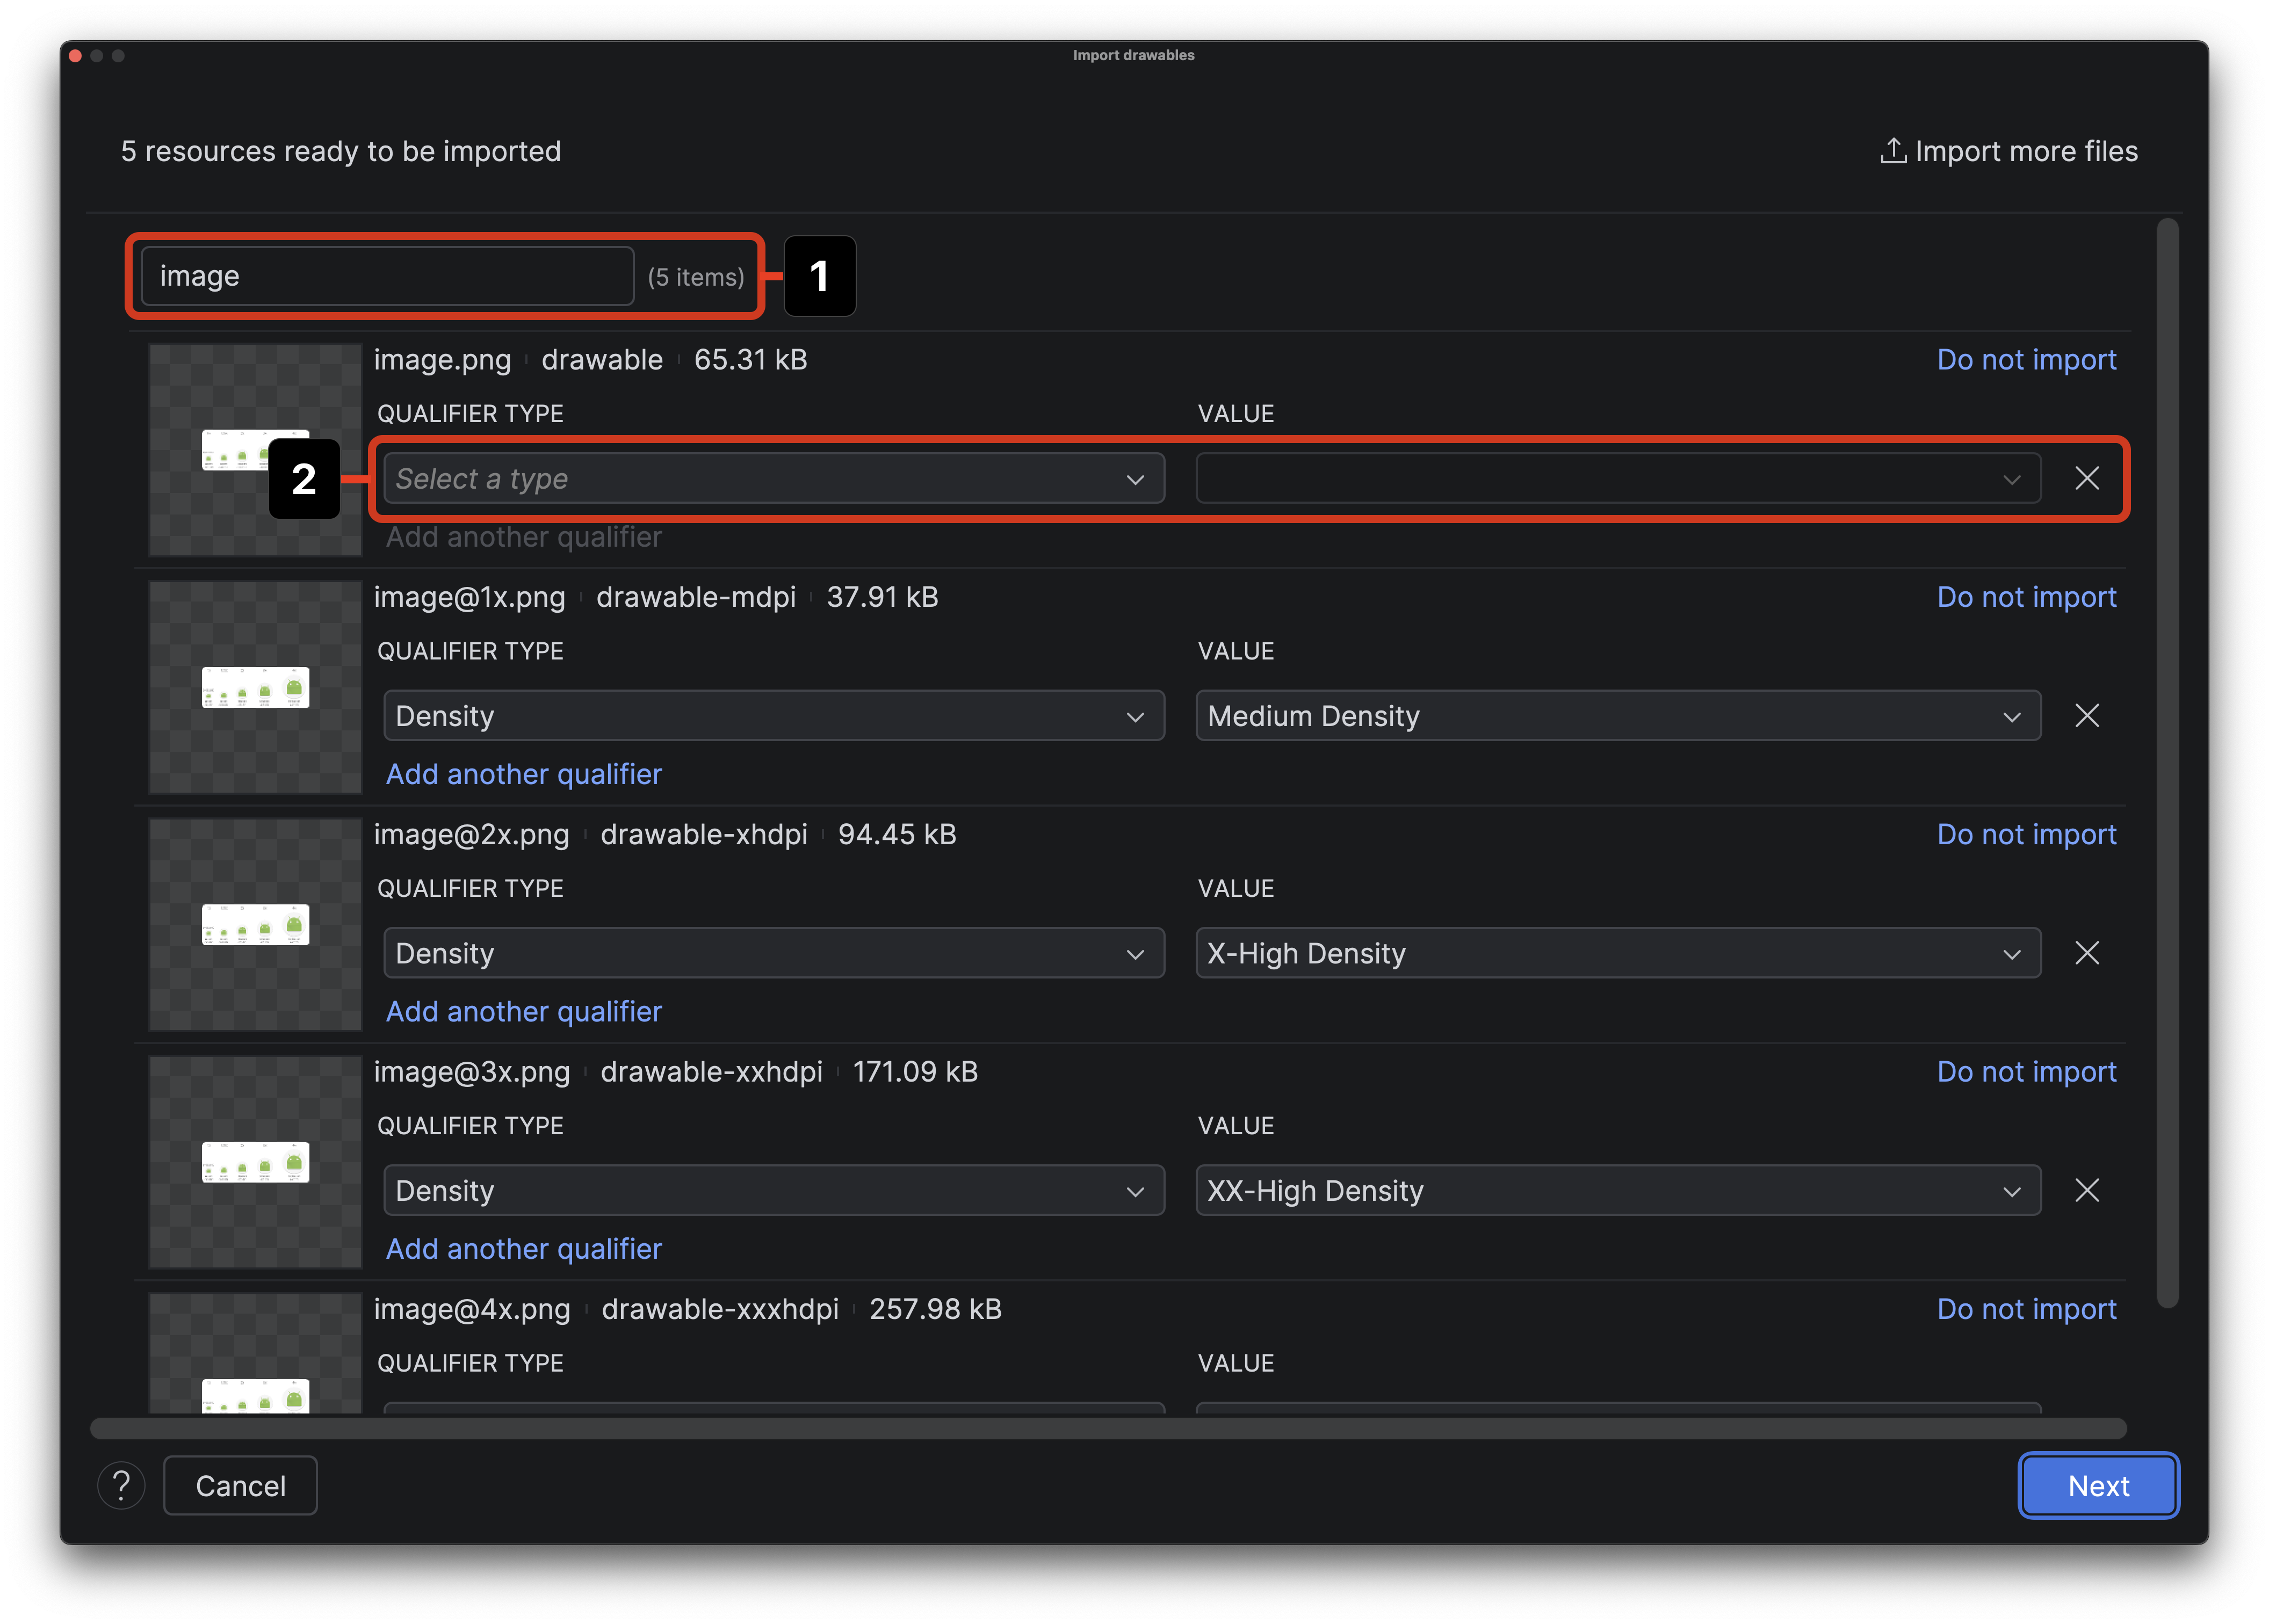Click the horizontal scrollbar below the list
This screenshot has height=1624, width=2269.
coord(1108,1428)
